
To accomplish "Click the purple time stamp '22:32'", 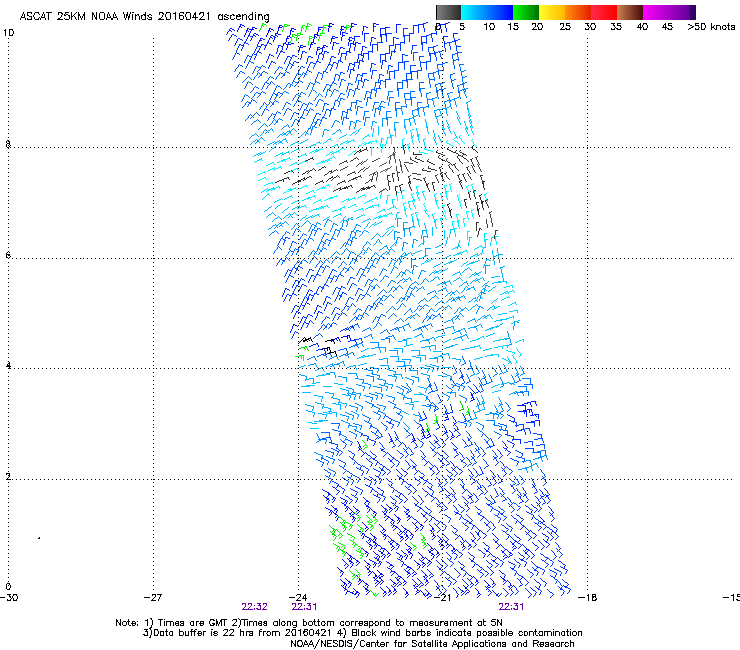I will click(254, 607).
